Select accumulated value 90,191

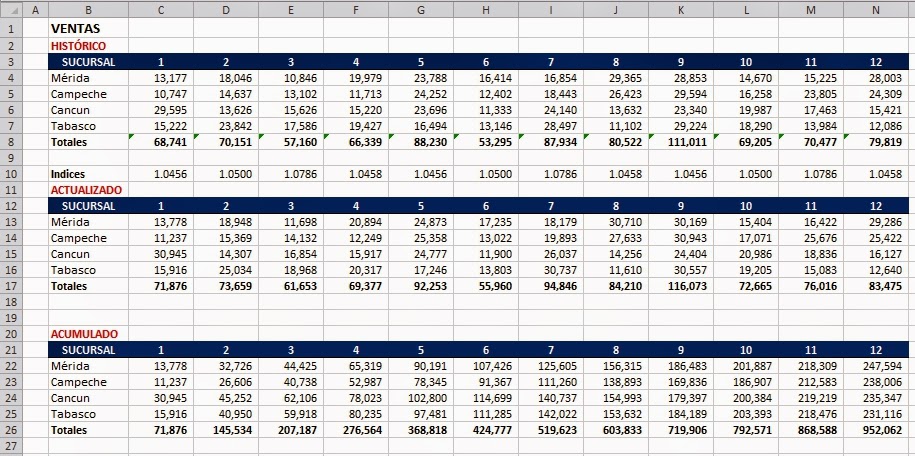421,366
